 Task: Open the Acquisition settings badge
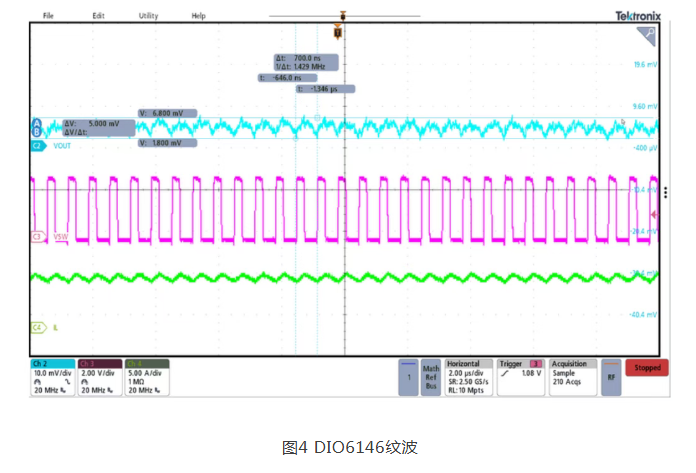573,377
